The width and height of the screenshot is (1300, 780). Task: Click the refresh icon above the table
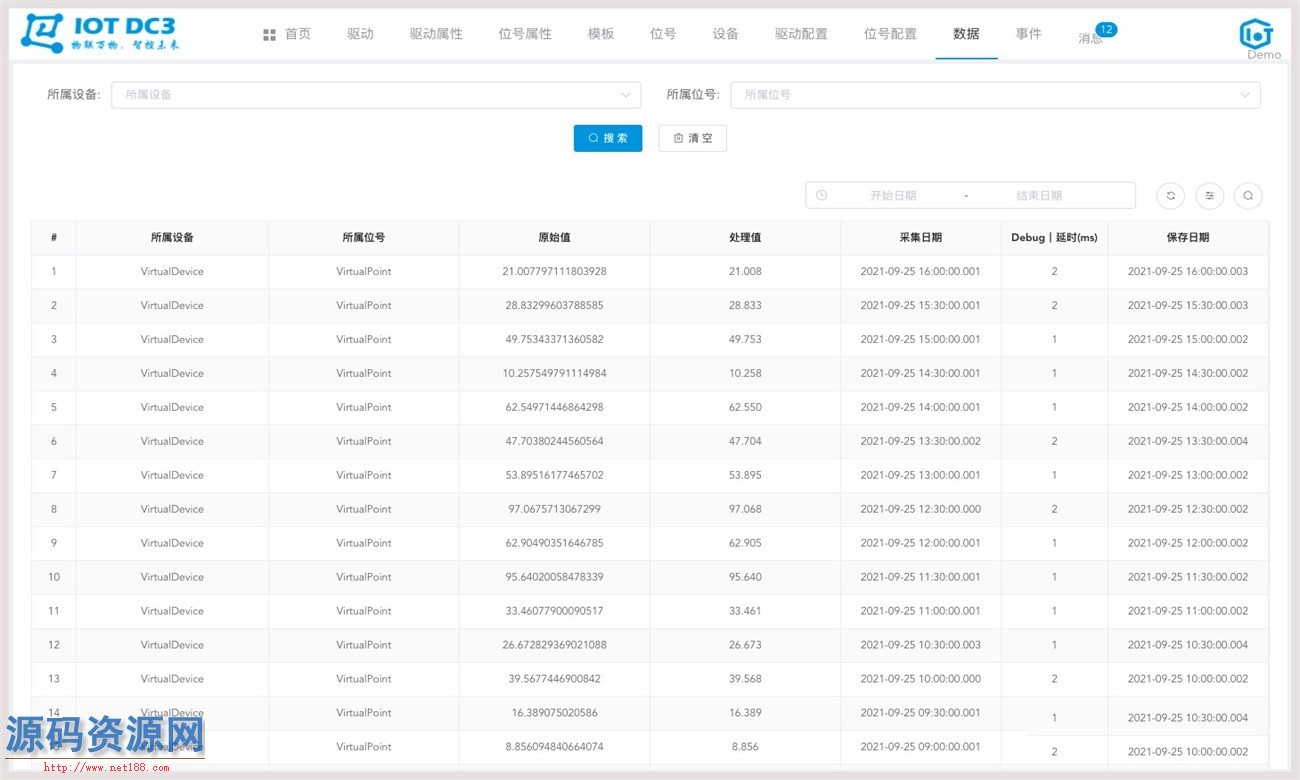(x=1170, y=196)
